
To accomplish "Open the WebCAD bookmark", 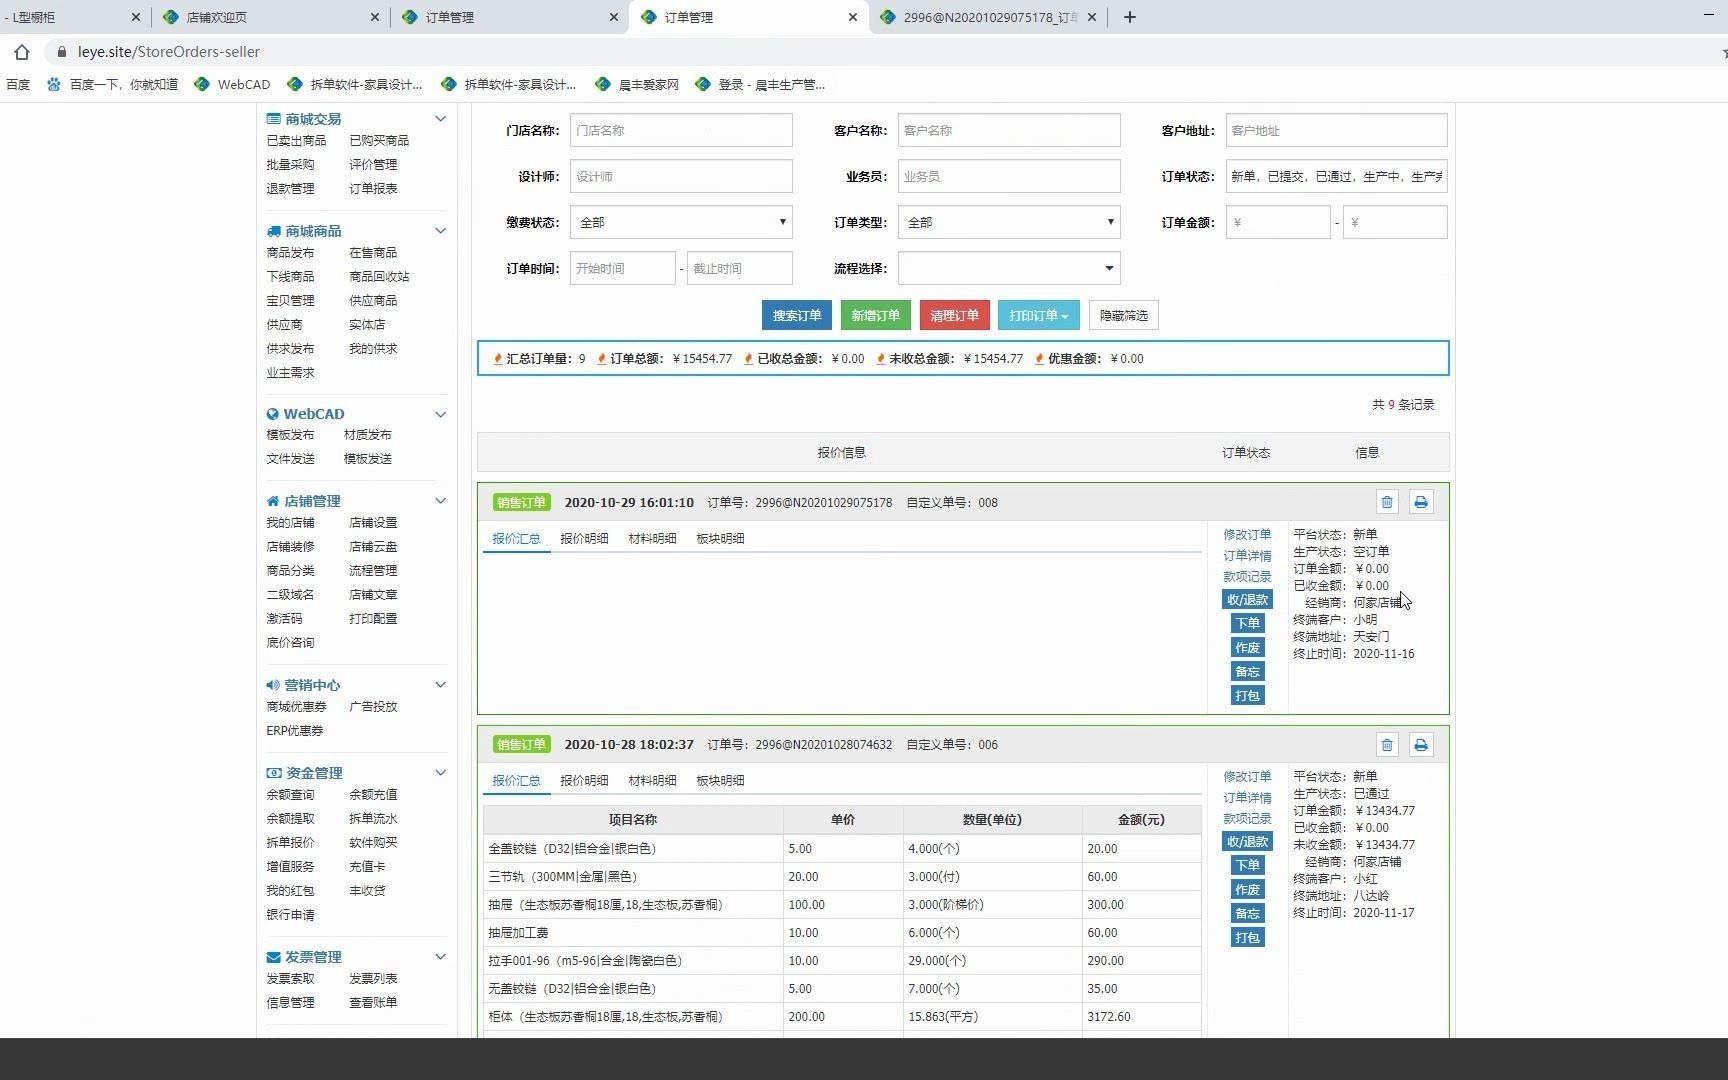I will coord(232,85).
